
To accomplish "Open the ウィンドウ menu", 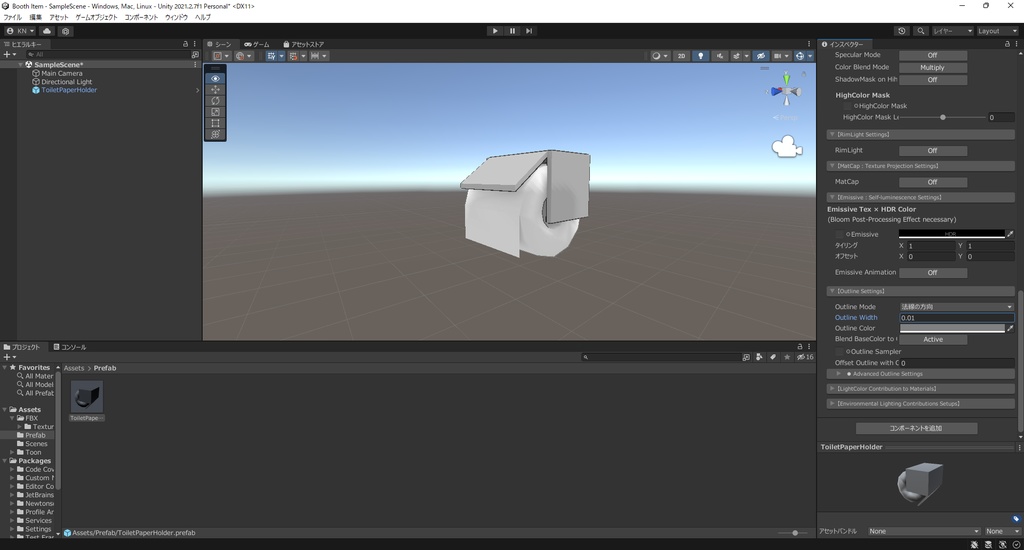I will point(176,17).
